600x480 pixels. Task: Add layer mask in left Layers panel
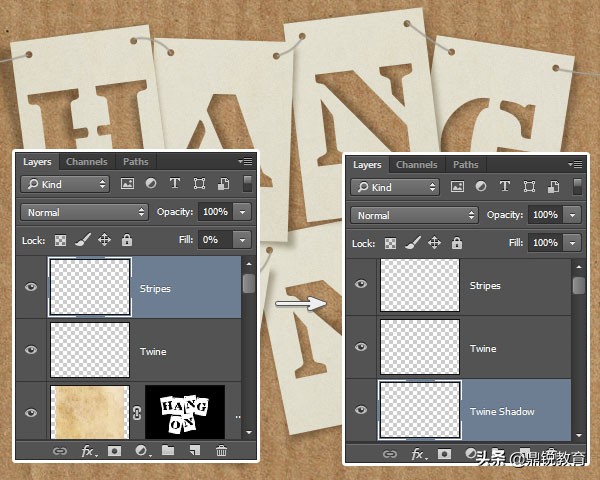(x=114, y=451)
